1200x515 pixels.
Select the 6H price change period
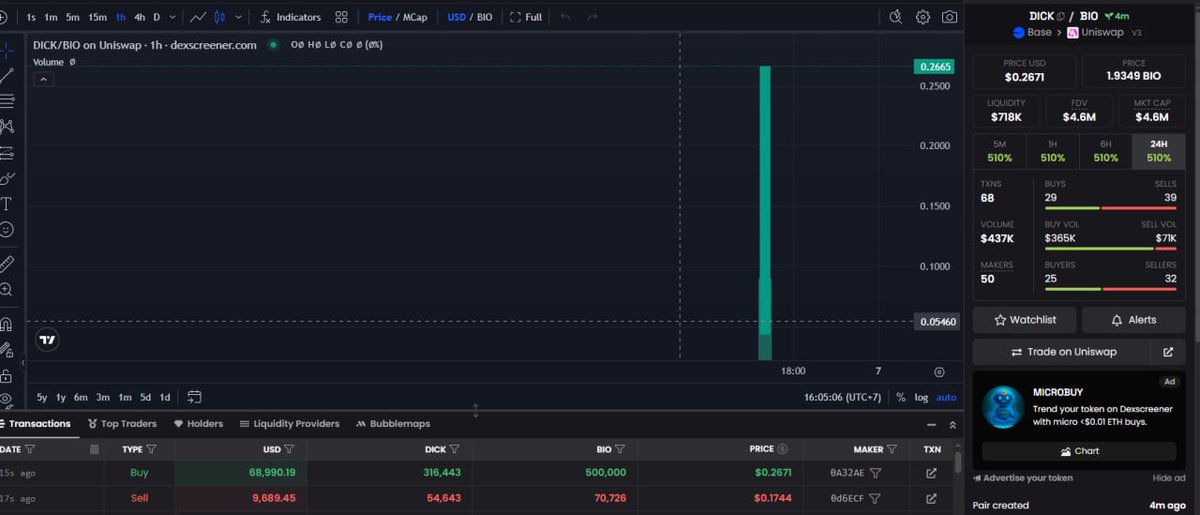(1106, 151)
